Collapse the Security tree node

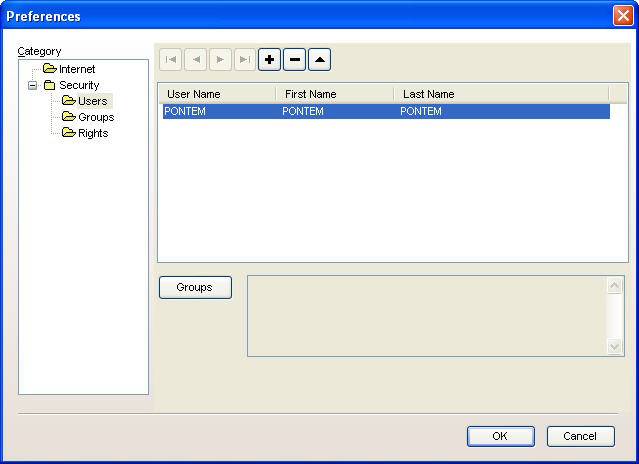tap(32, 85)
